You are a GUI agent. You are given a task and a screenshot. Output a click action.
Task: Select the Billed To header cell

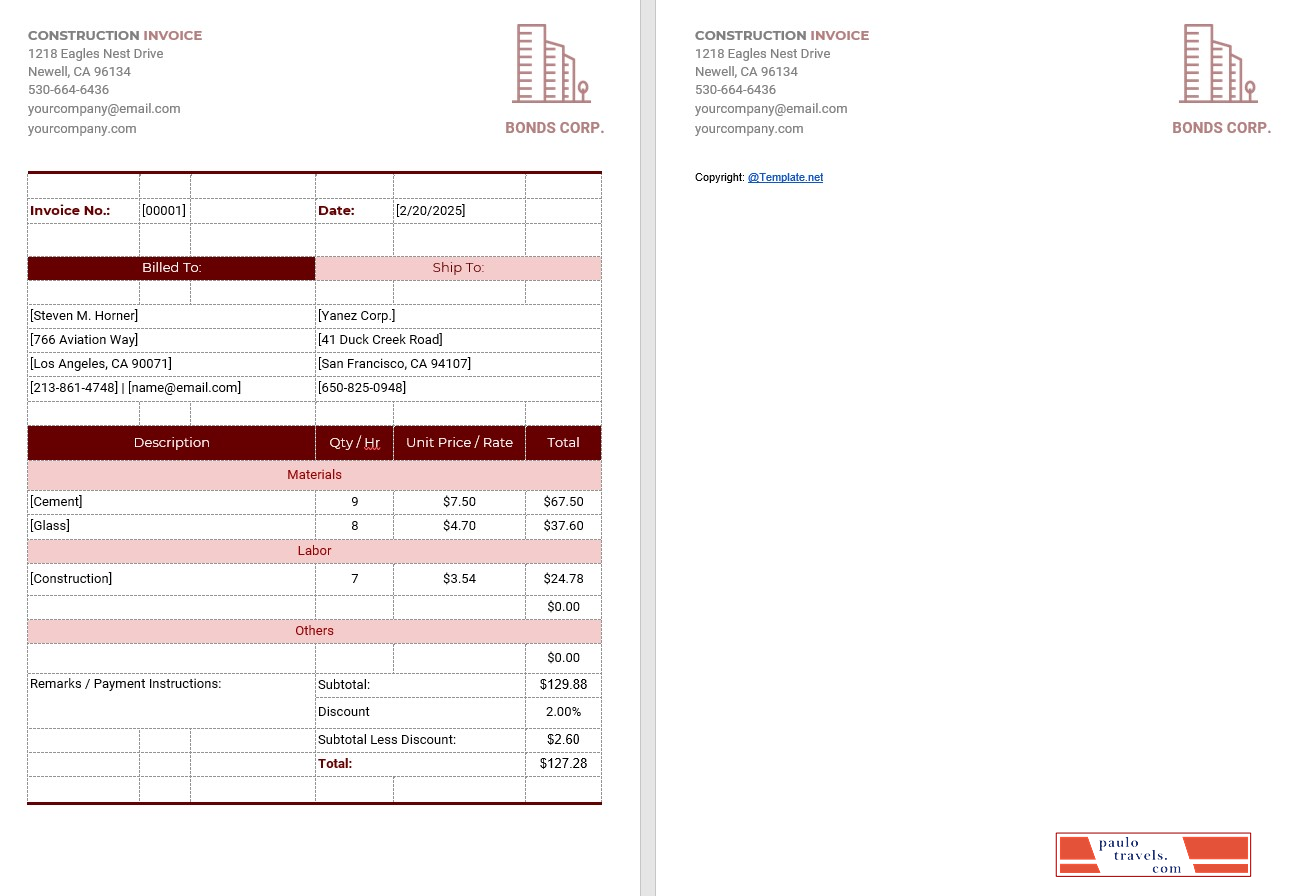click(x=171, y=267)
